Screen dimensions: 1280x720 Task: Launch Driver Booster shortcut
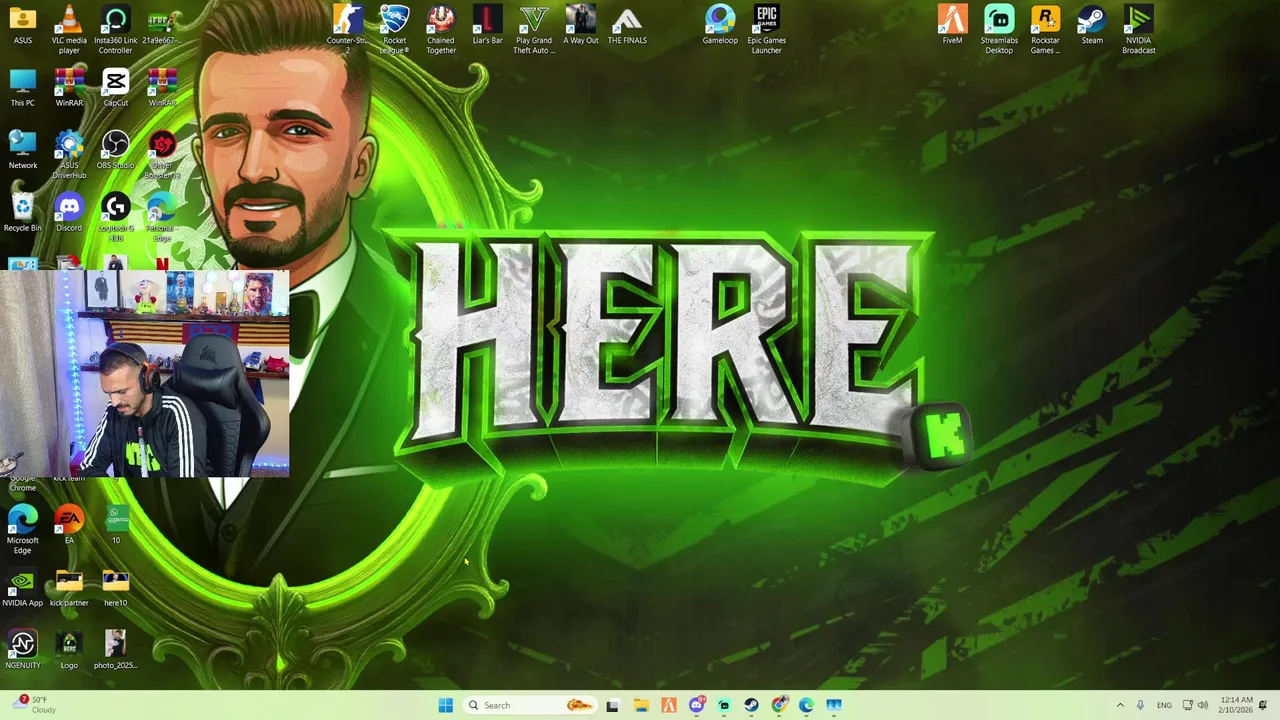point(162,155)
